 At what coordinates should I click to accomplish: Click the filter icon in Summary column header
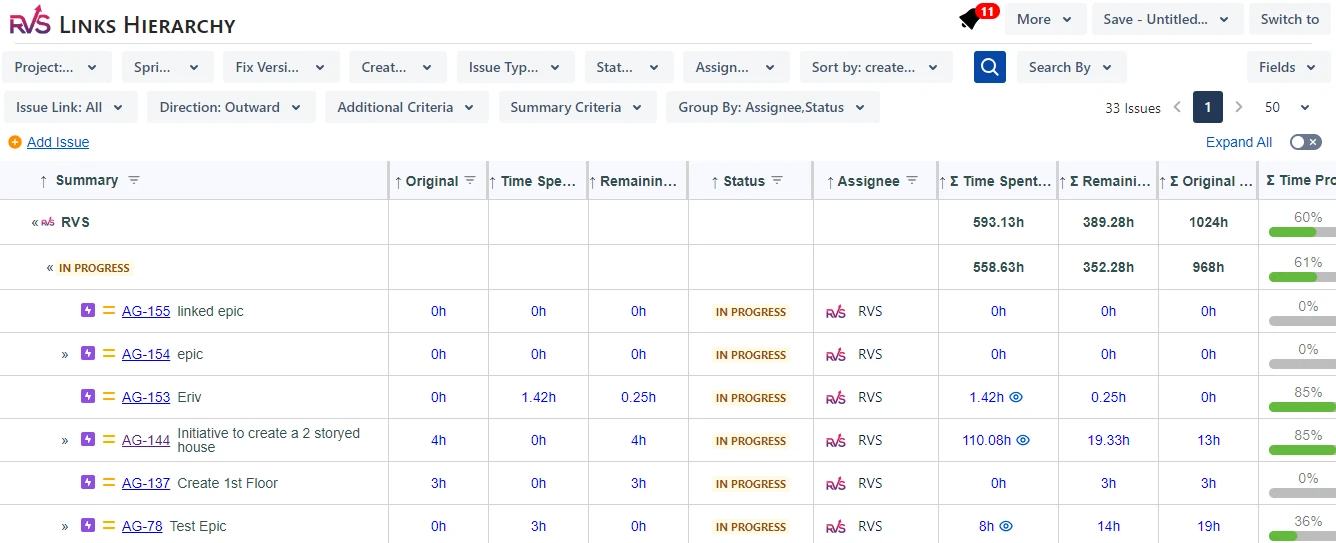(x=134, y=180)
